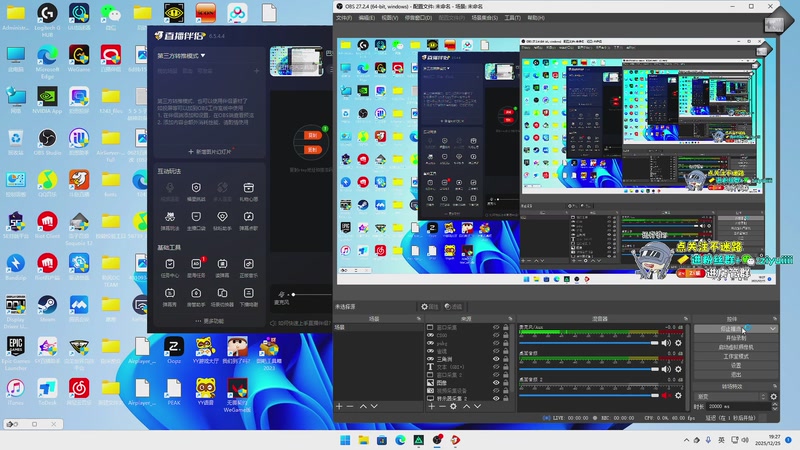Image resolution: width=800 pixels, height=450 pixels.
Task: Open source properties gear below sources list
Action: (x=453, y=406)
